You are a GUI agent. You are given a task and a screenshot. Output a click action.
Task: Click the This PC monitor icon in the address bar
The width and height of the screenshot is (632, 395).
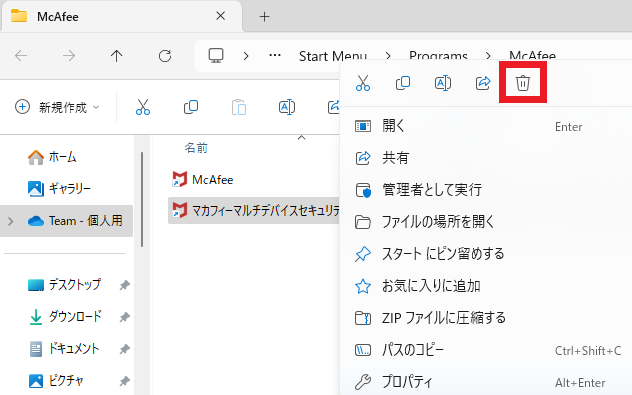[216, 56]
